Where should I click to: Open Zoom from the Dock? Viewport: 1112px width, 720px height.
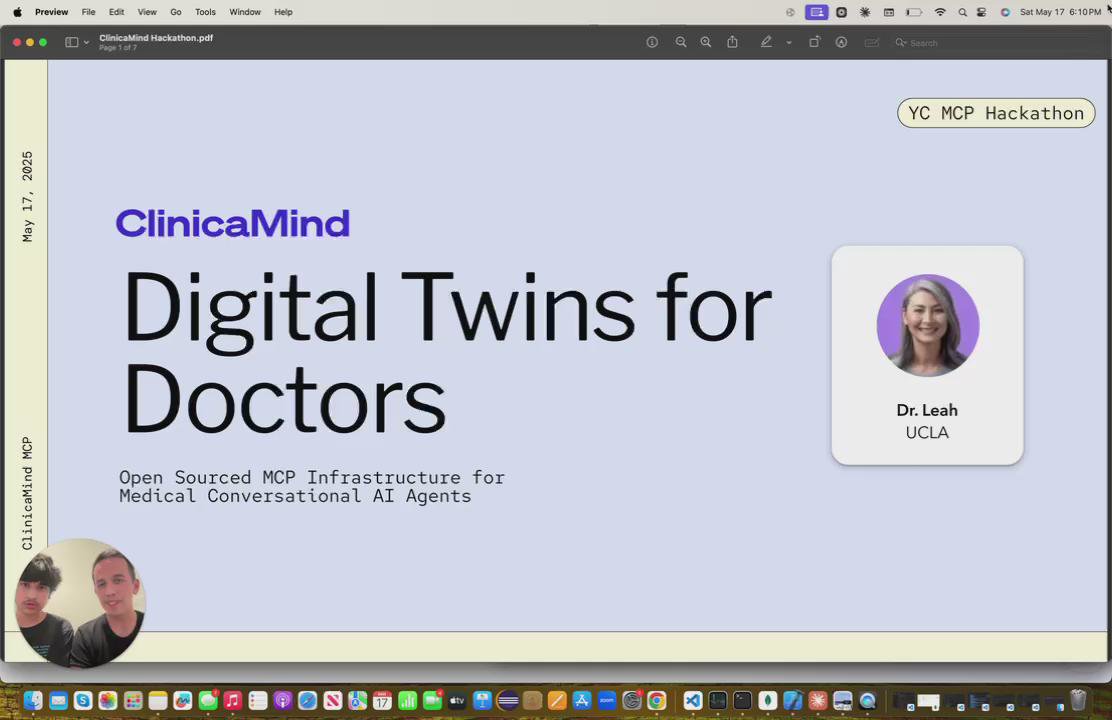[606, 701]
